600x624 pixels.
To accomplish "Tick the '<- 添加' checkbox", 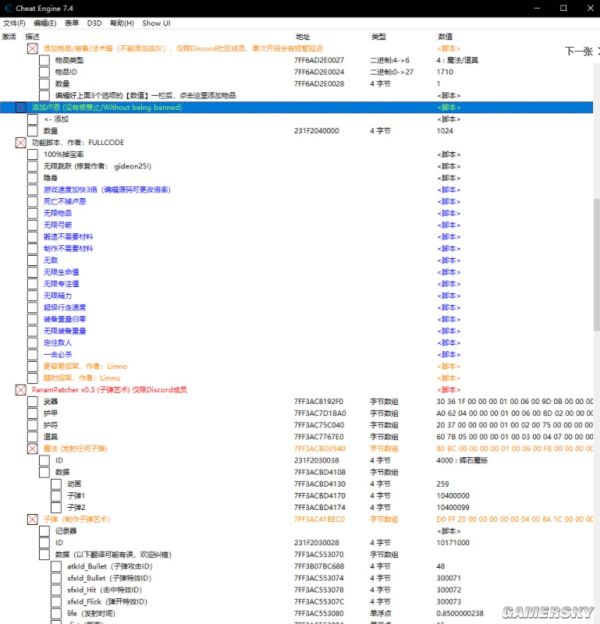I will point(33,119).
